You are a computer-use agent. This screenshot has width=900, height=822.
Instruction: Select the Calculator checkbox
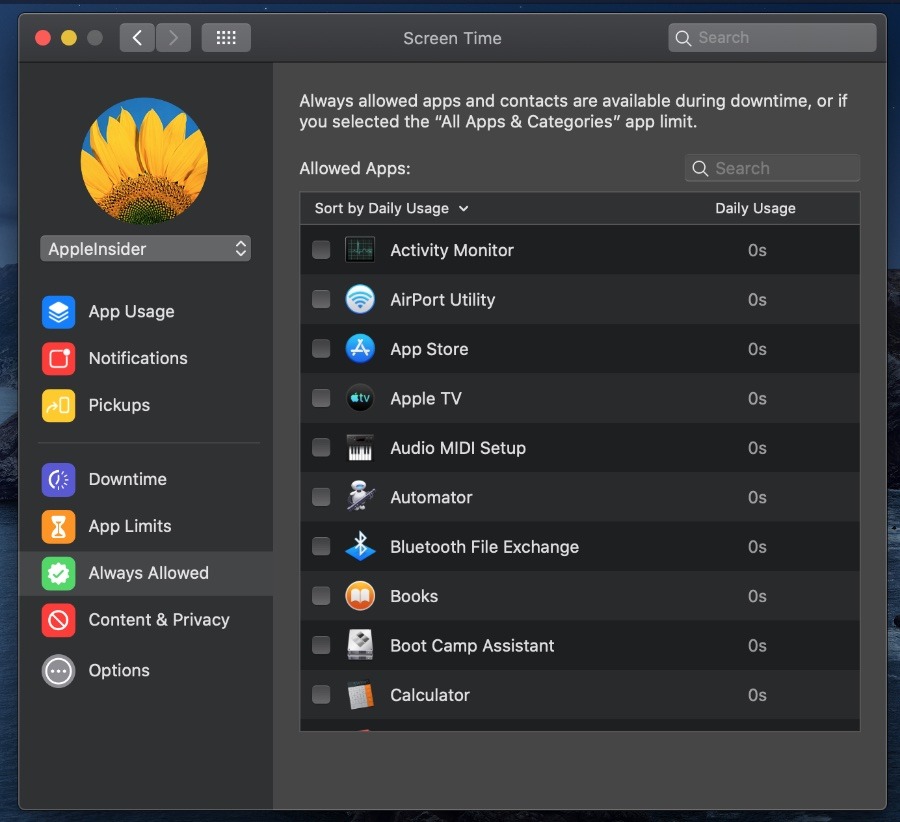tap(321, 695)
